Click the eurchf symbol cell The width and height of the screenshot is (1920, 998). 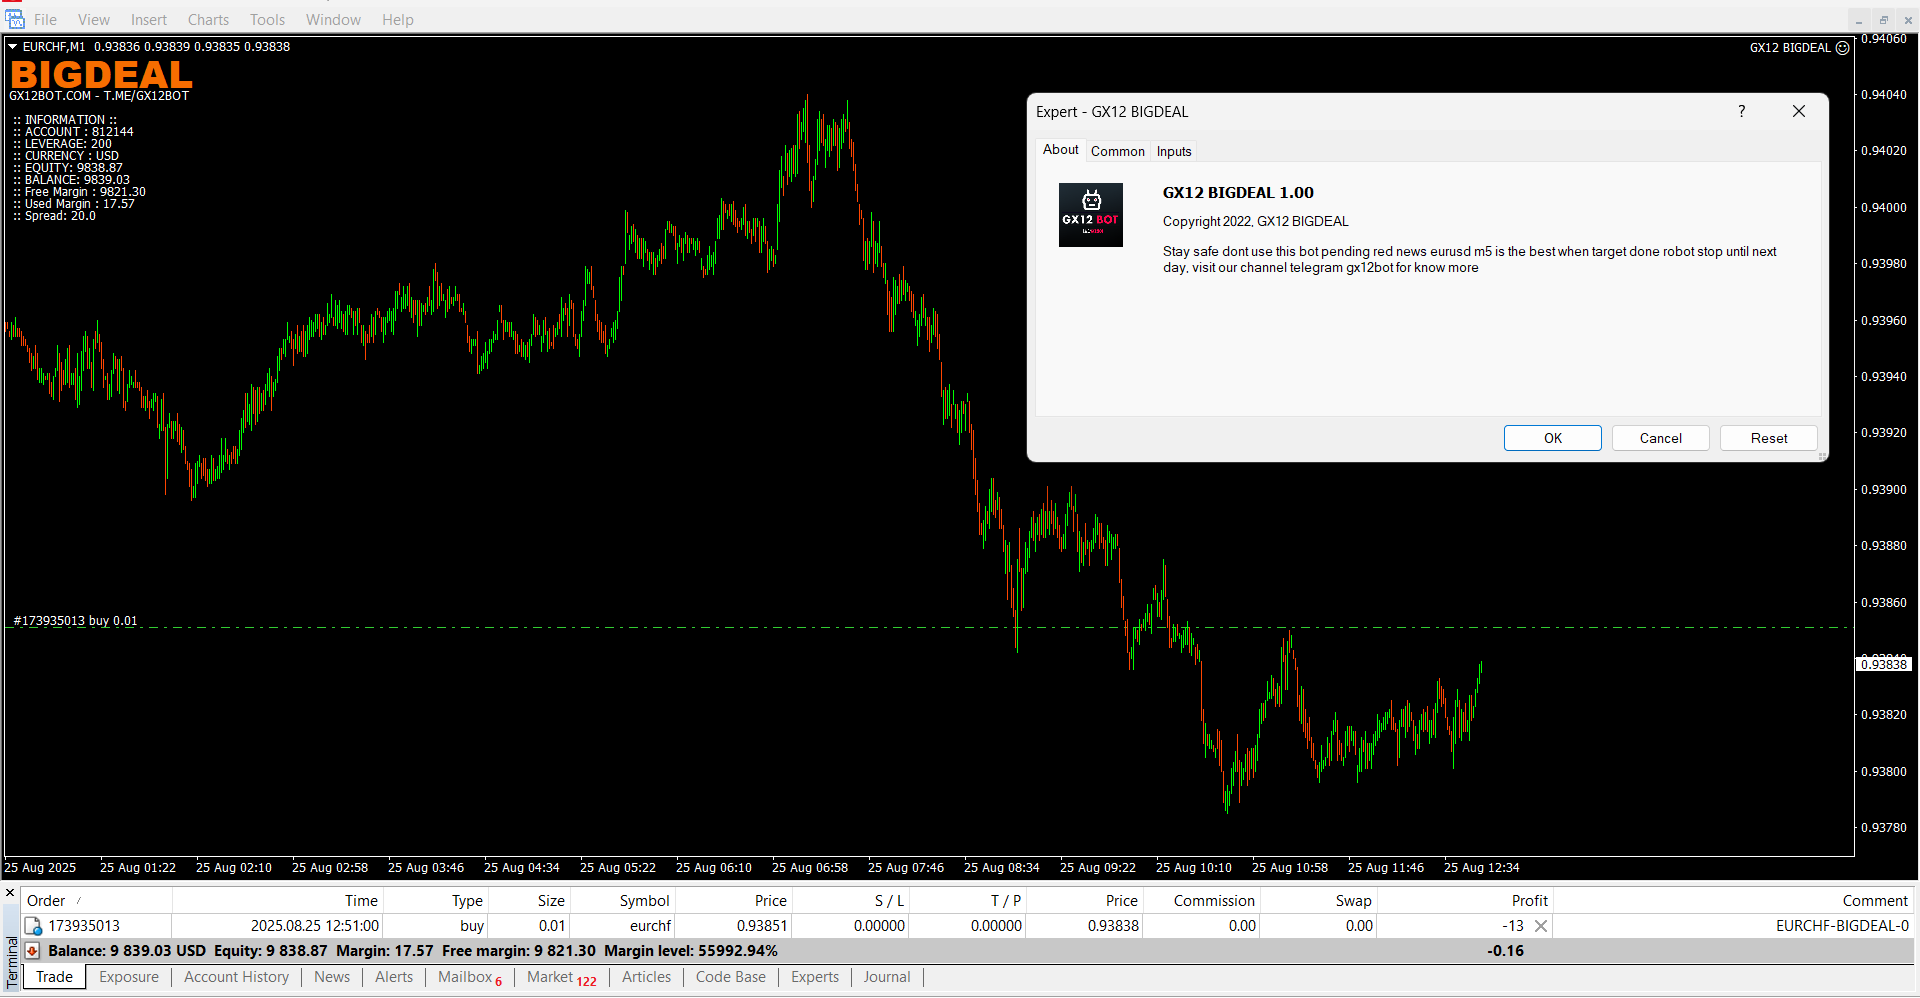tap(622, 926)
